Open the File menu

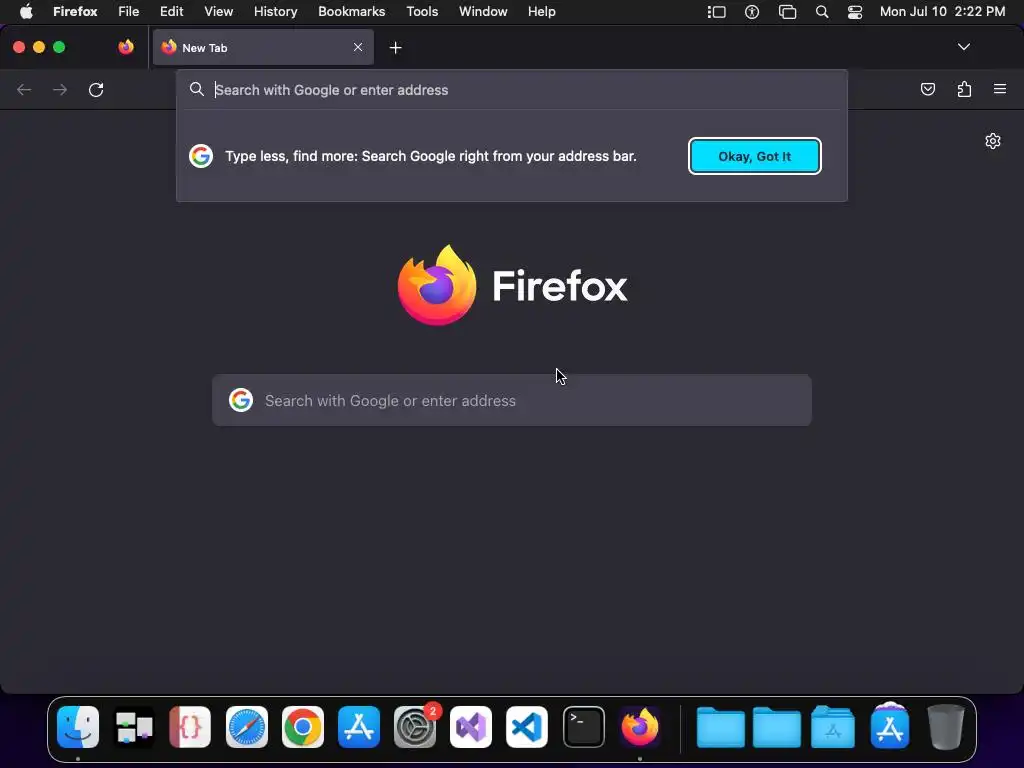129,12
